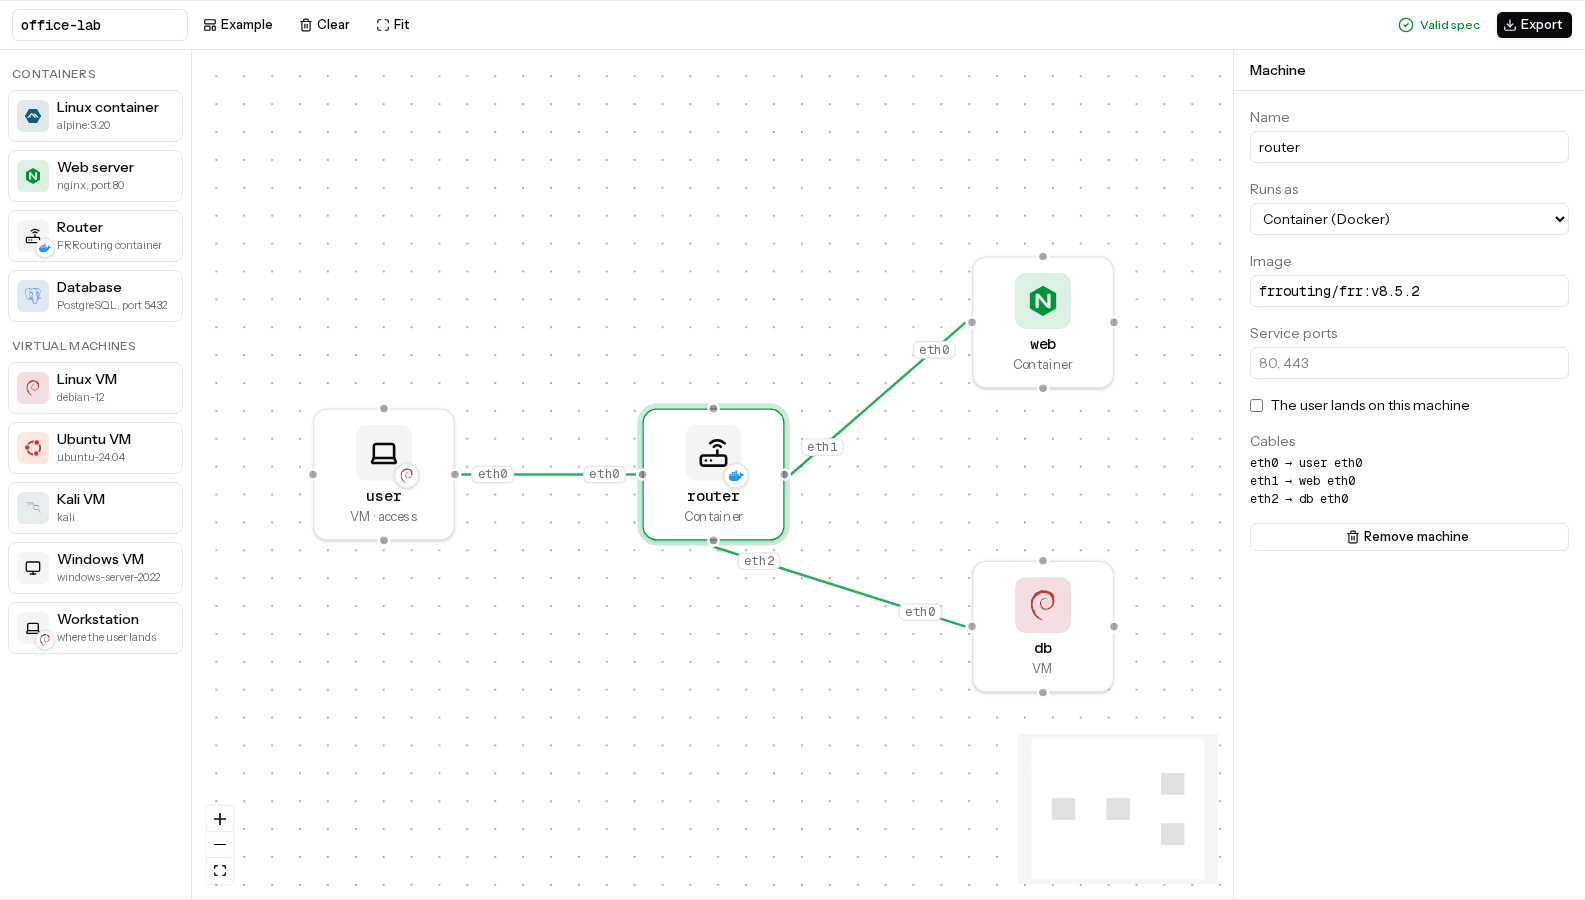Screen dimensions: 1585x900
Task: Click the eth1 cable label near router
Action: (x=822, y=447)
